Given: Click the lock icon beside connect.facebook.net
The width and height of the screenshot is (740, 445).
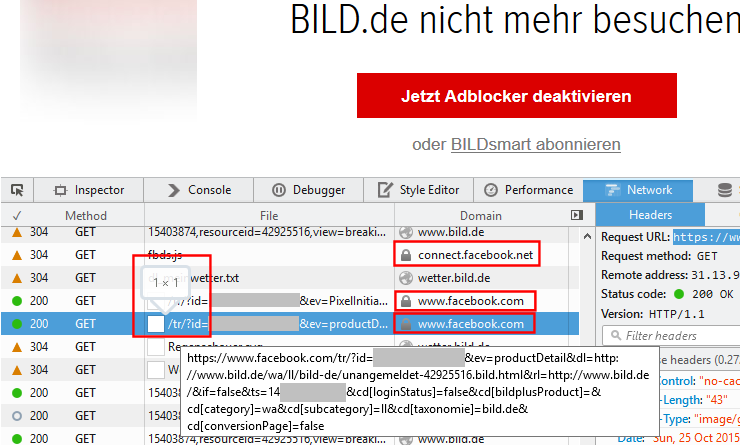Looking at the screenshot, I should pos(405,255).
